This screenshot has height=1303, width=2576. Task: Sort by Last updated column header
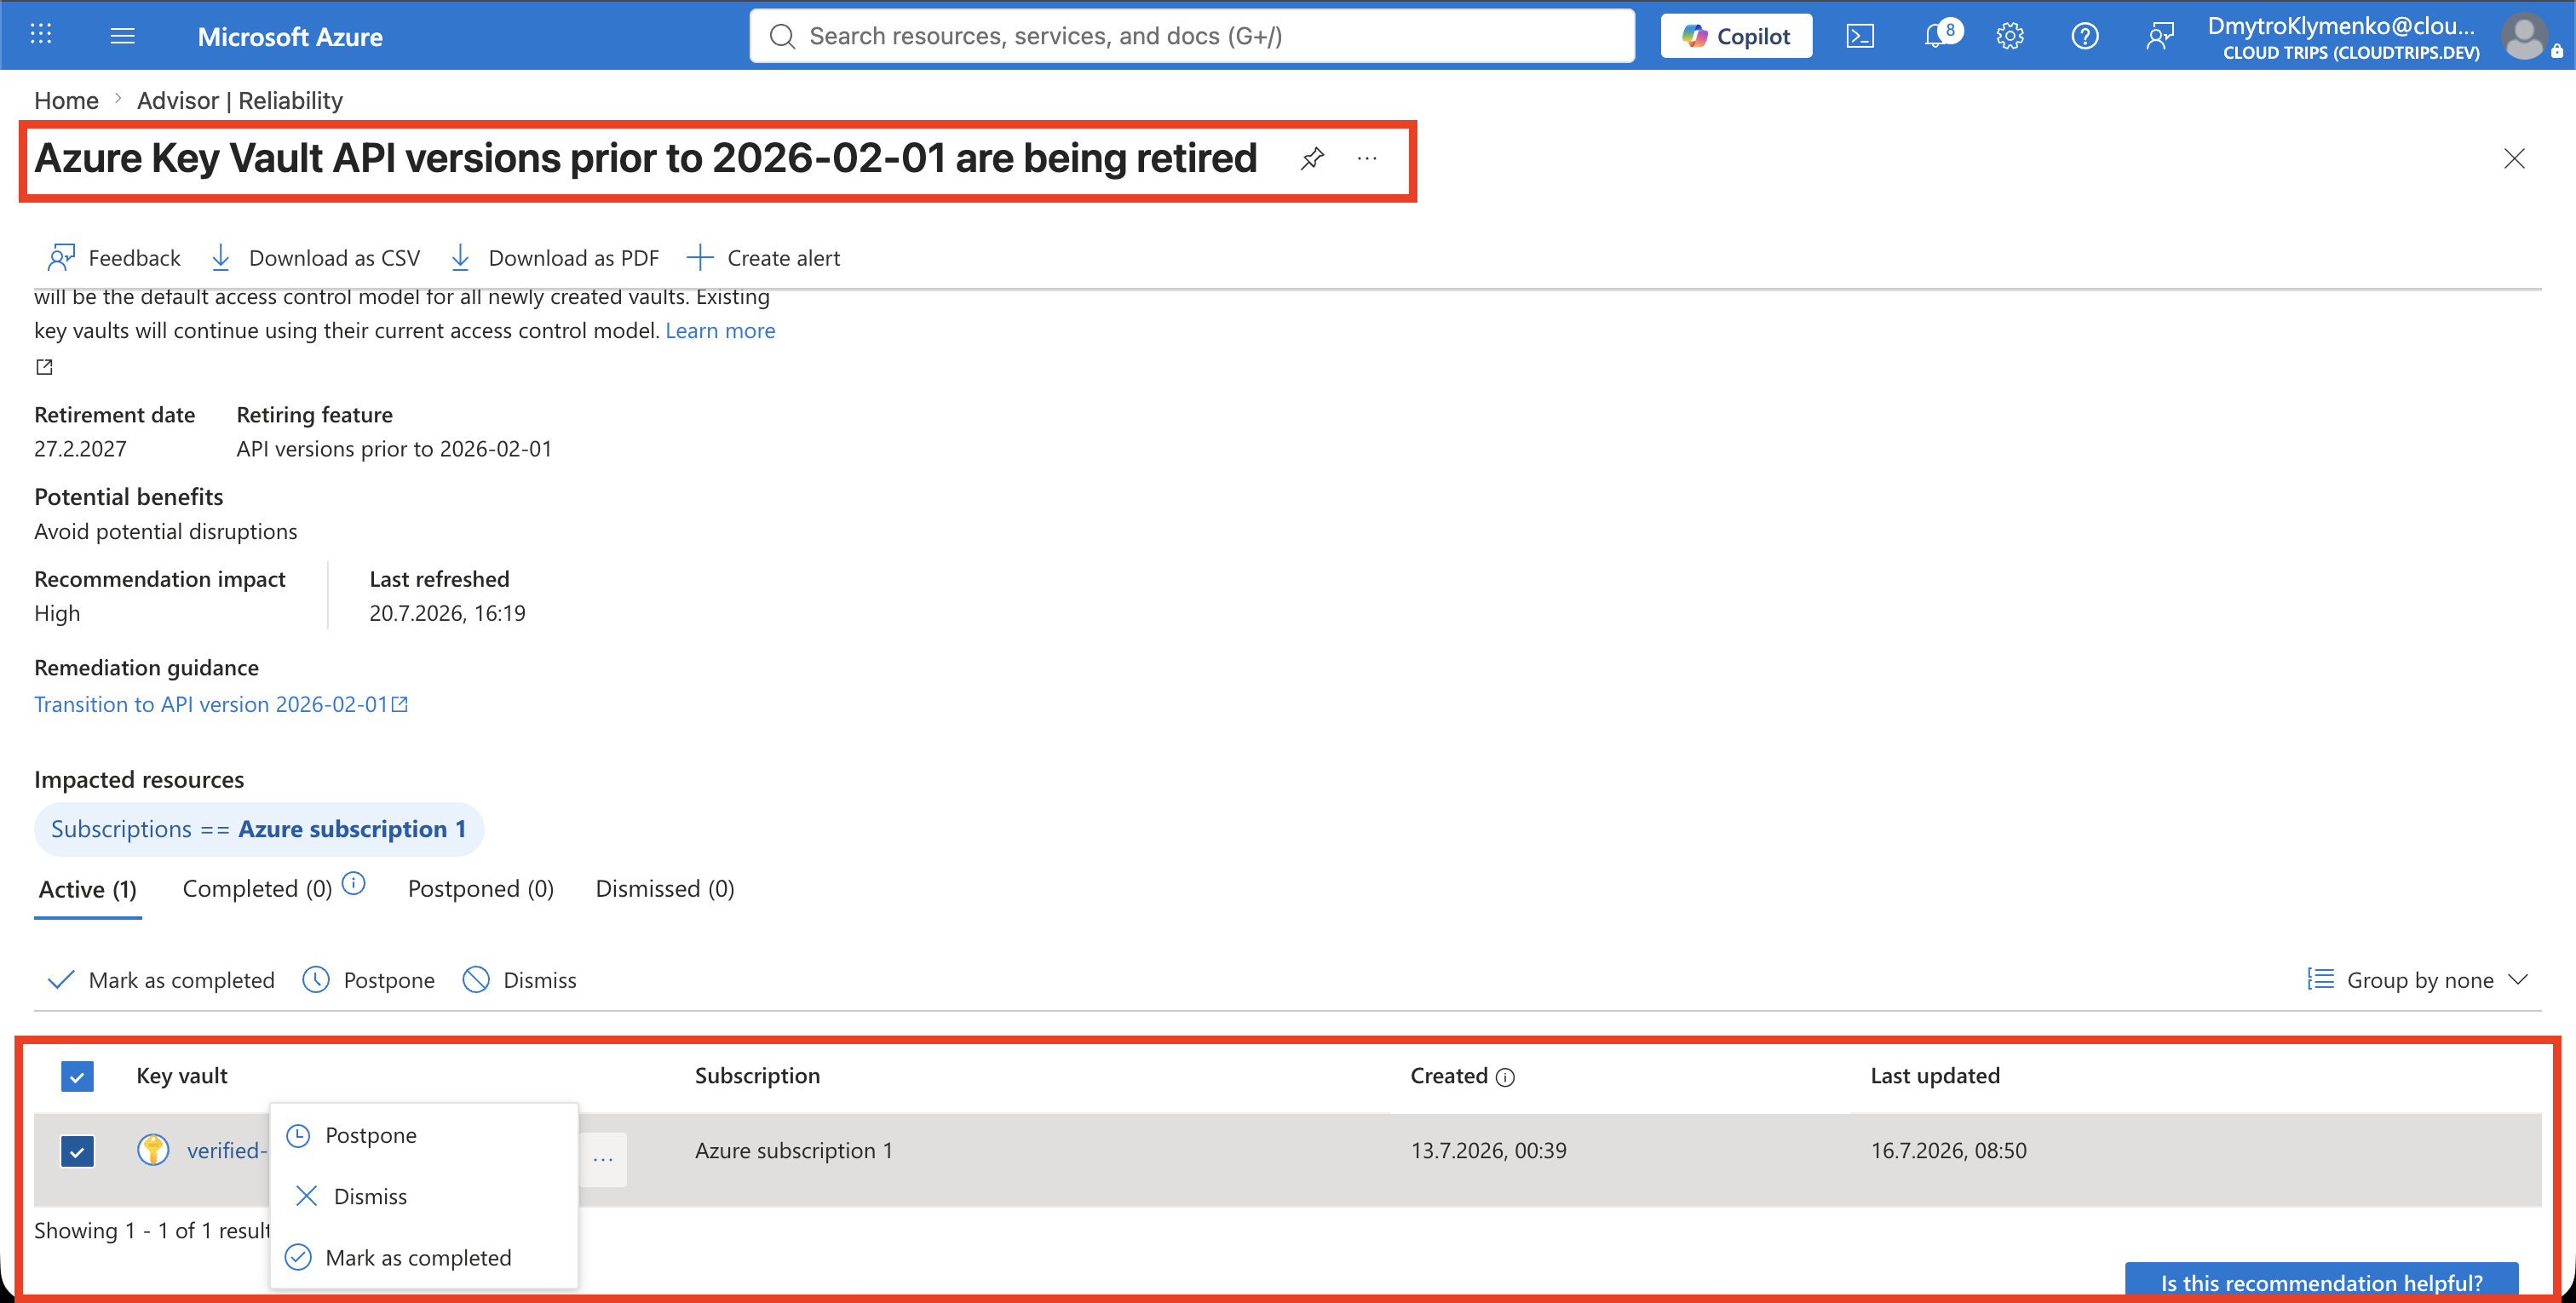[1935, 1076]
